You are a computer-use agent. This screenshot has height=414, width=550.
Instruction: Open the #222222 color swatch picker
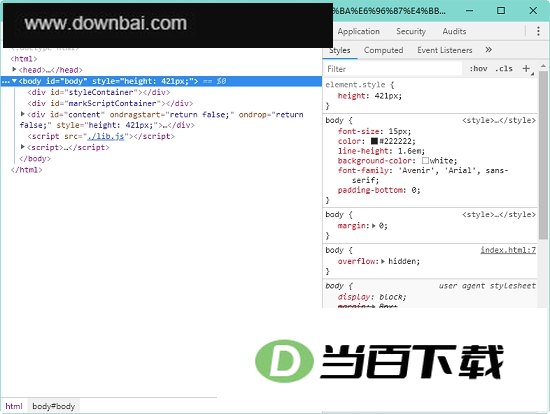(374, 141)
